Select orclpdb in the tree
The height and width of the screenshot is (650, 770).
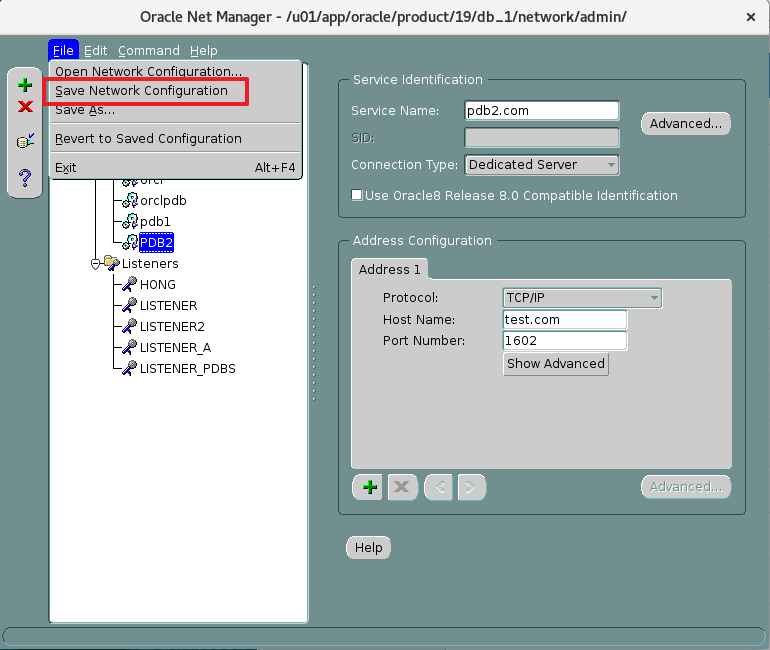pos(163,200)
